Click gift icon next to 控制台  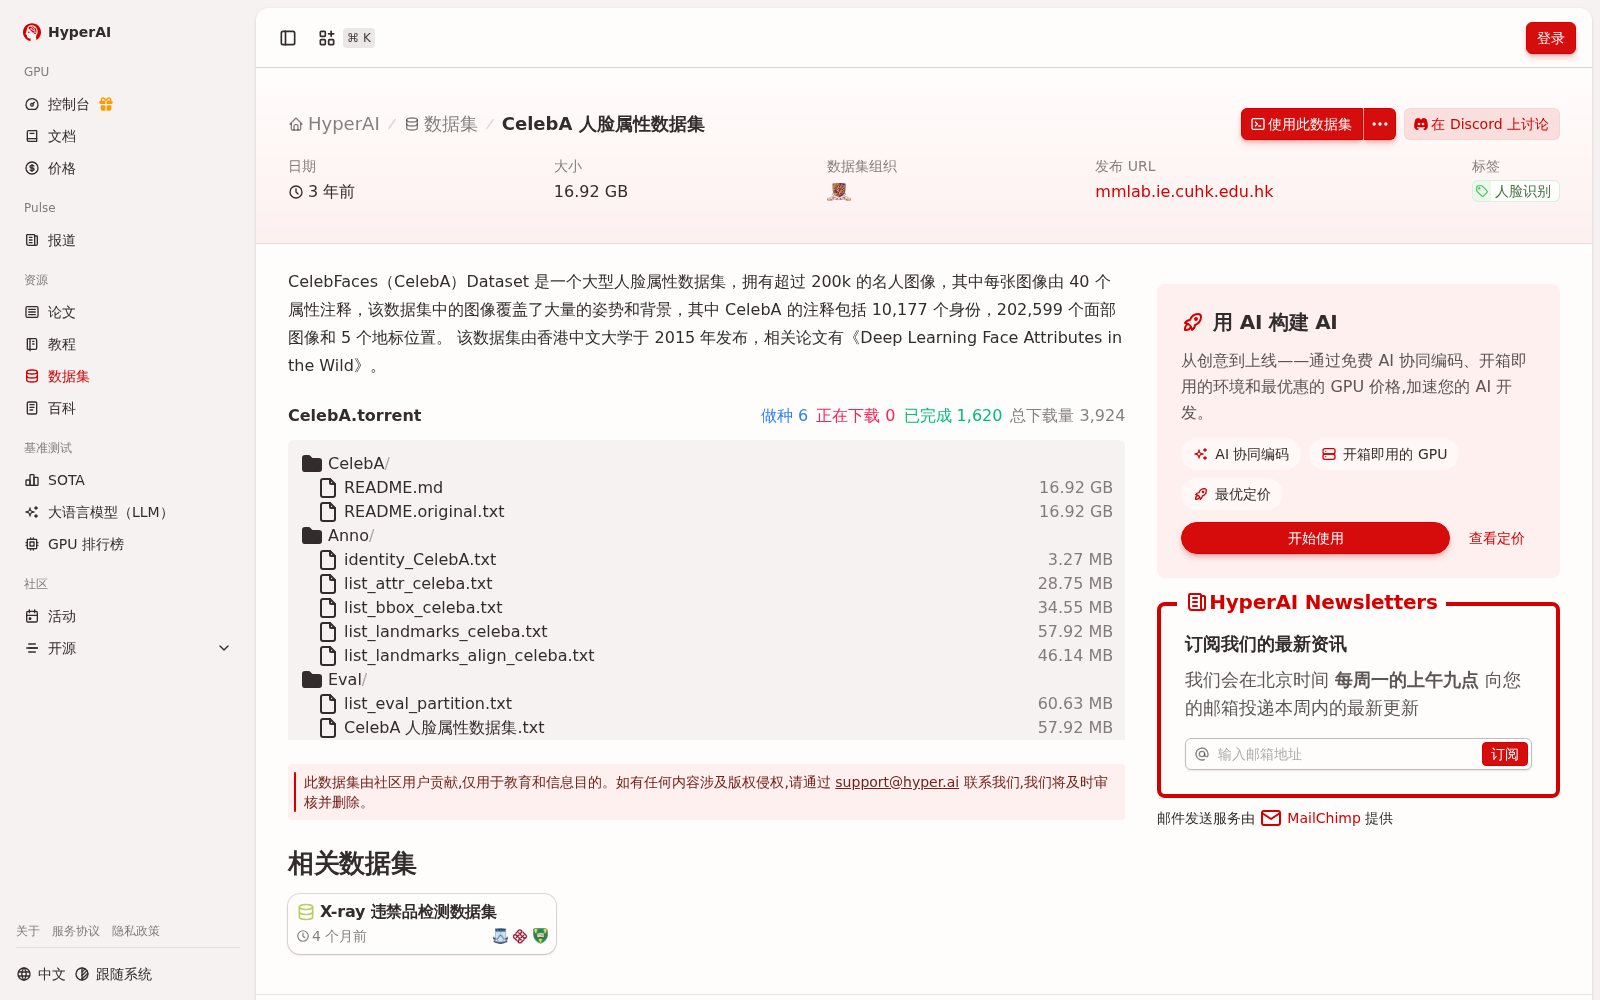(106, 104)
